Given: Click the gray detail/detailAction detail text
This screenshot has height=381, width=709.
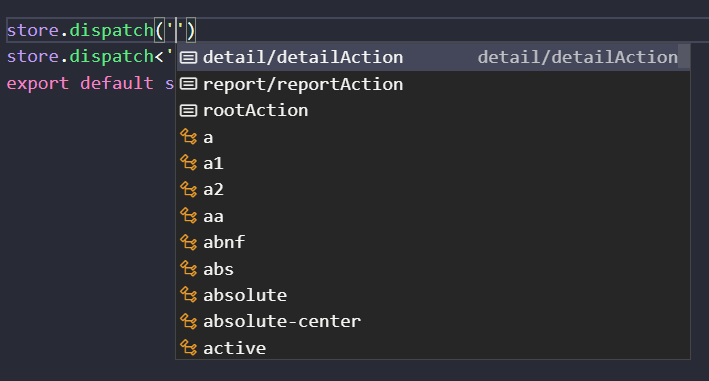Looking at the screenshot, I should (x=577, y=57).
